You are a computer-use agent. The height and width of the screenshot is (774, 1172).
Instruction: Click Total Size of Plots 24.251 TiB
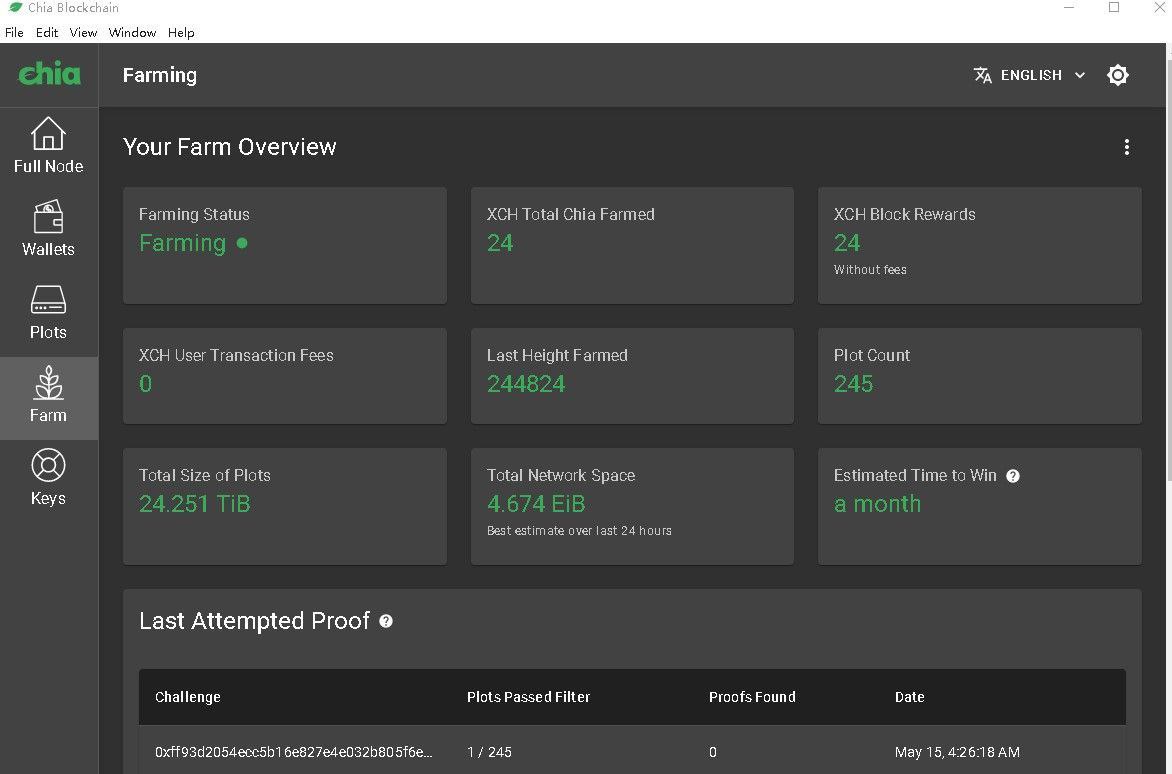pyautogui.click(x=195, y=504)
